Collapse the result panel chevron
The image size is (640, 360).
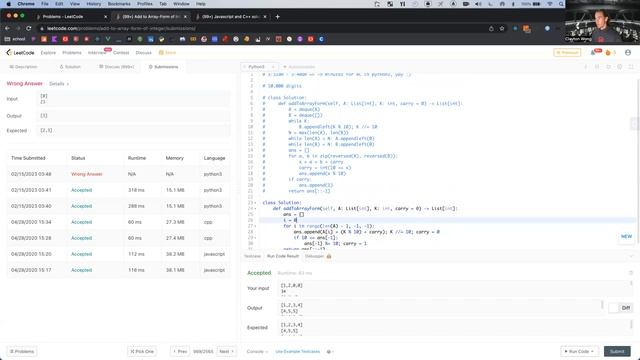click(x=631, y=256)
